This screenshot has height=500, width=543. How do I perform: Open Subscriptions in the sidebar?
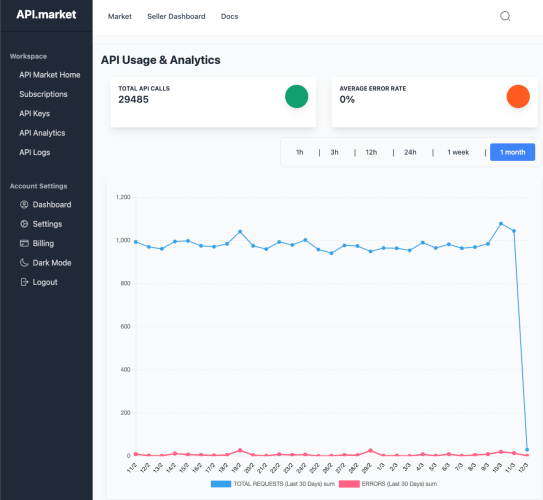click(43, 94)
